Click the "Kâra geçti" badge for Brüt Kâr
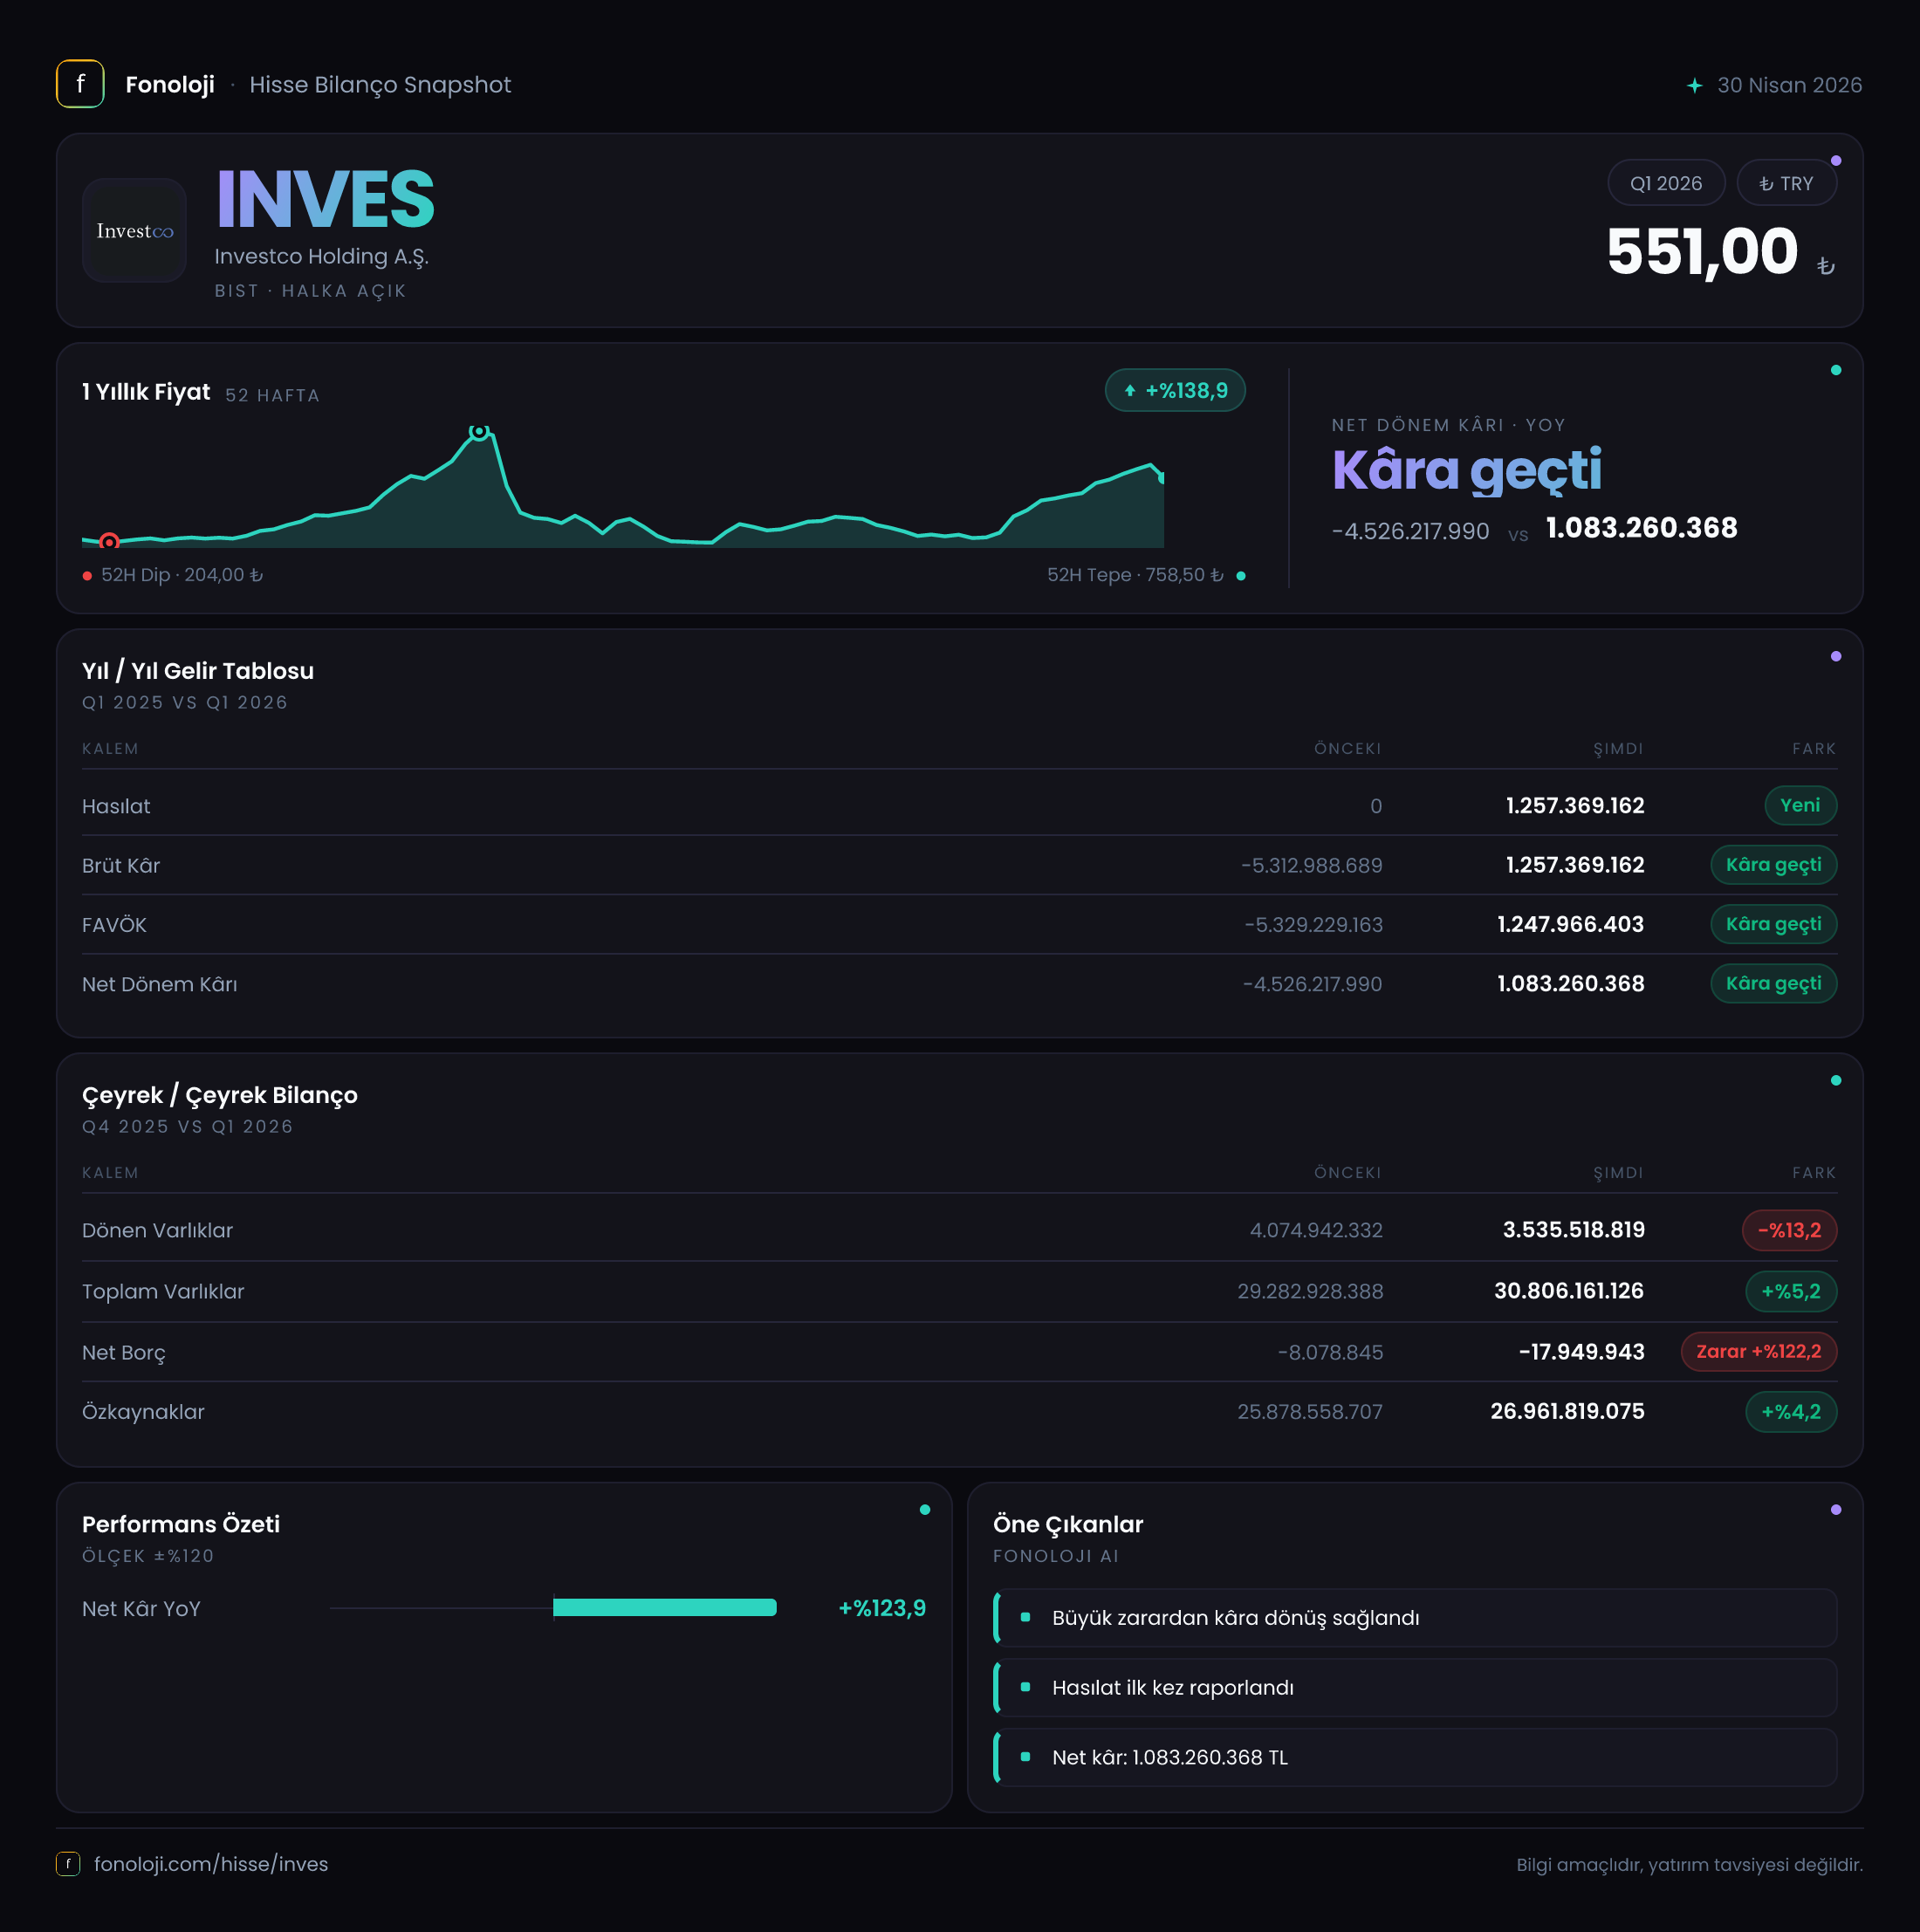 [1773, 865]
